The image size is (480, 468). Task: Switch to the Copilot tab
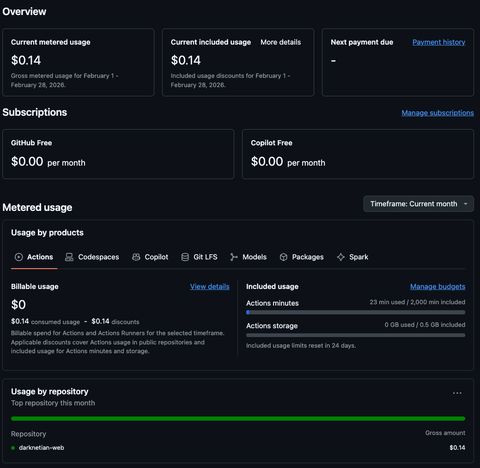click(150, 257)
